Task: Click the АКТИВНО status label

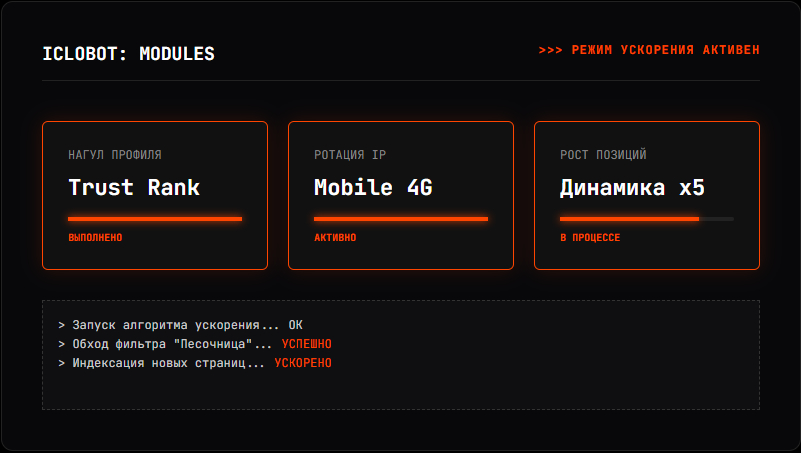Action: tap(335, 238)
